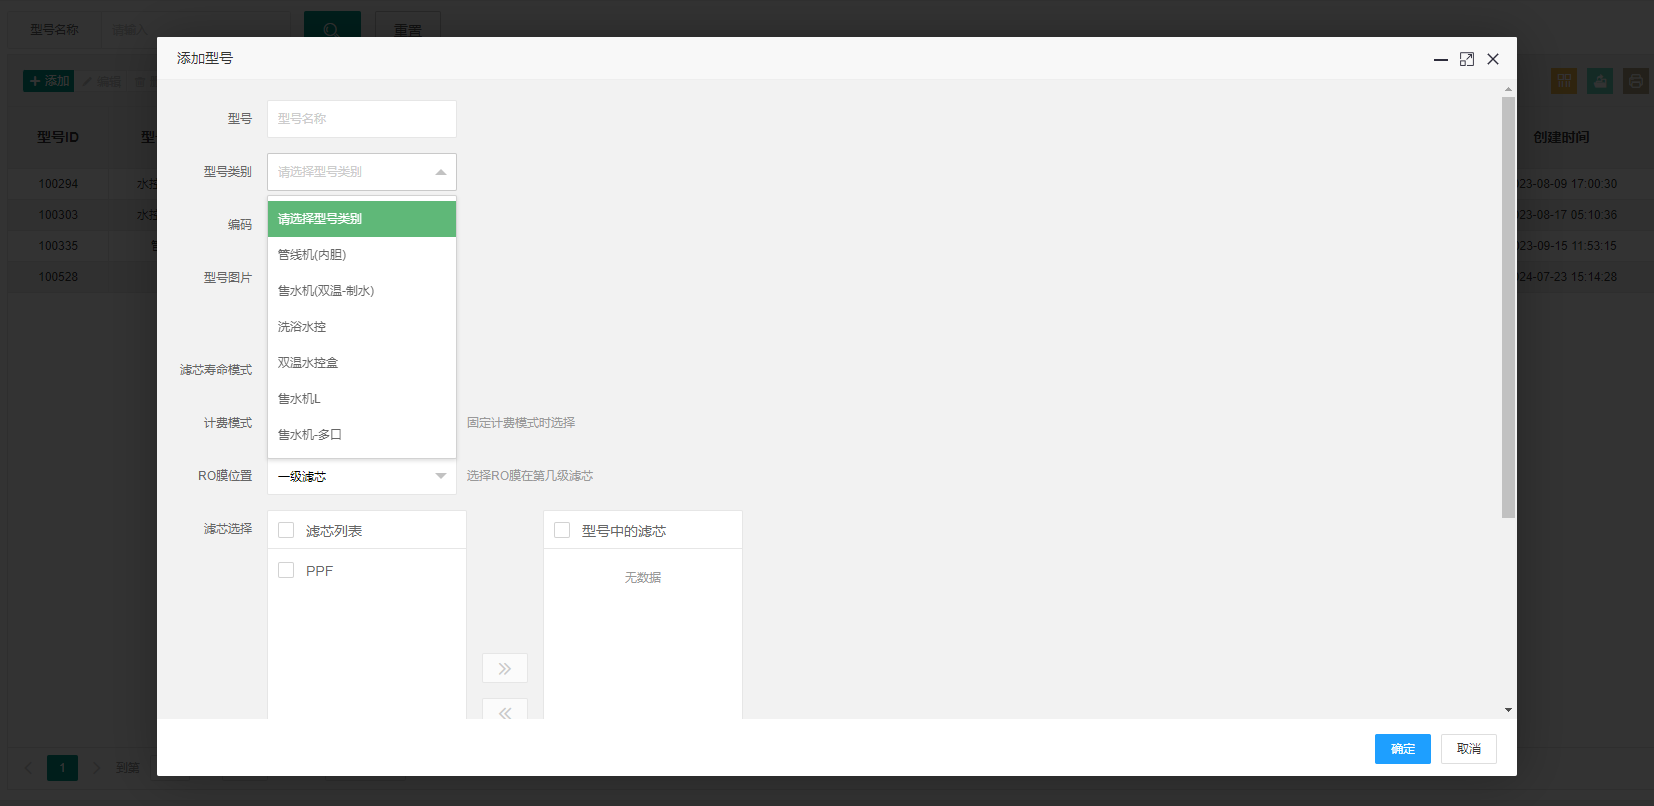Click the move-left double arrow transfer button

coord(505,709)
